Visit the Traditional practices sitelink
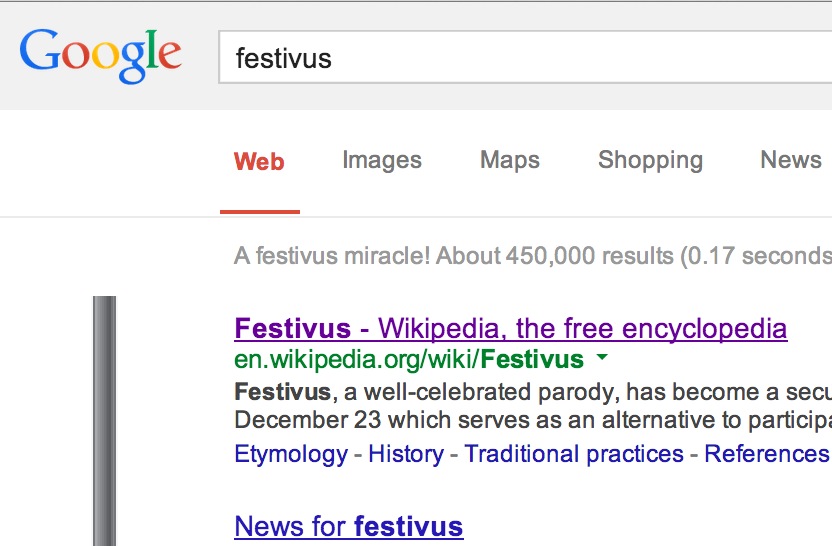The width and height of the screenshot is (832, 546). [x=573, y=454]
